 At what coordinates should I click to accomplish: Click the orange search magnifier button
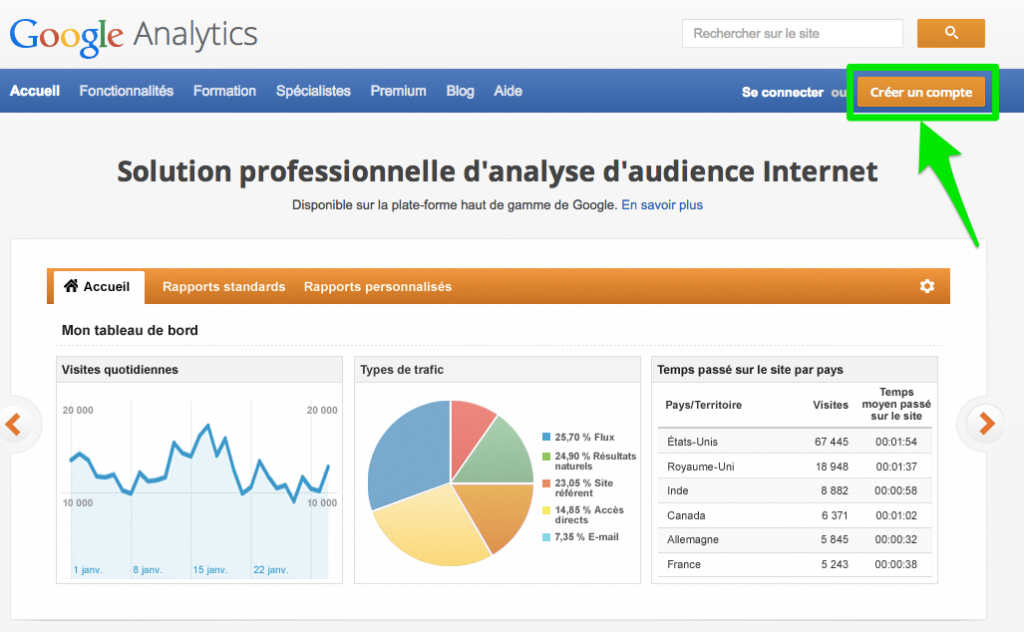point(950,33)
